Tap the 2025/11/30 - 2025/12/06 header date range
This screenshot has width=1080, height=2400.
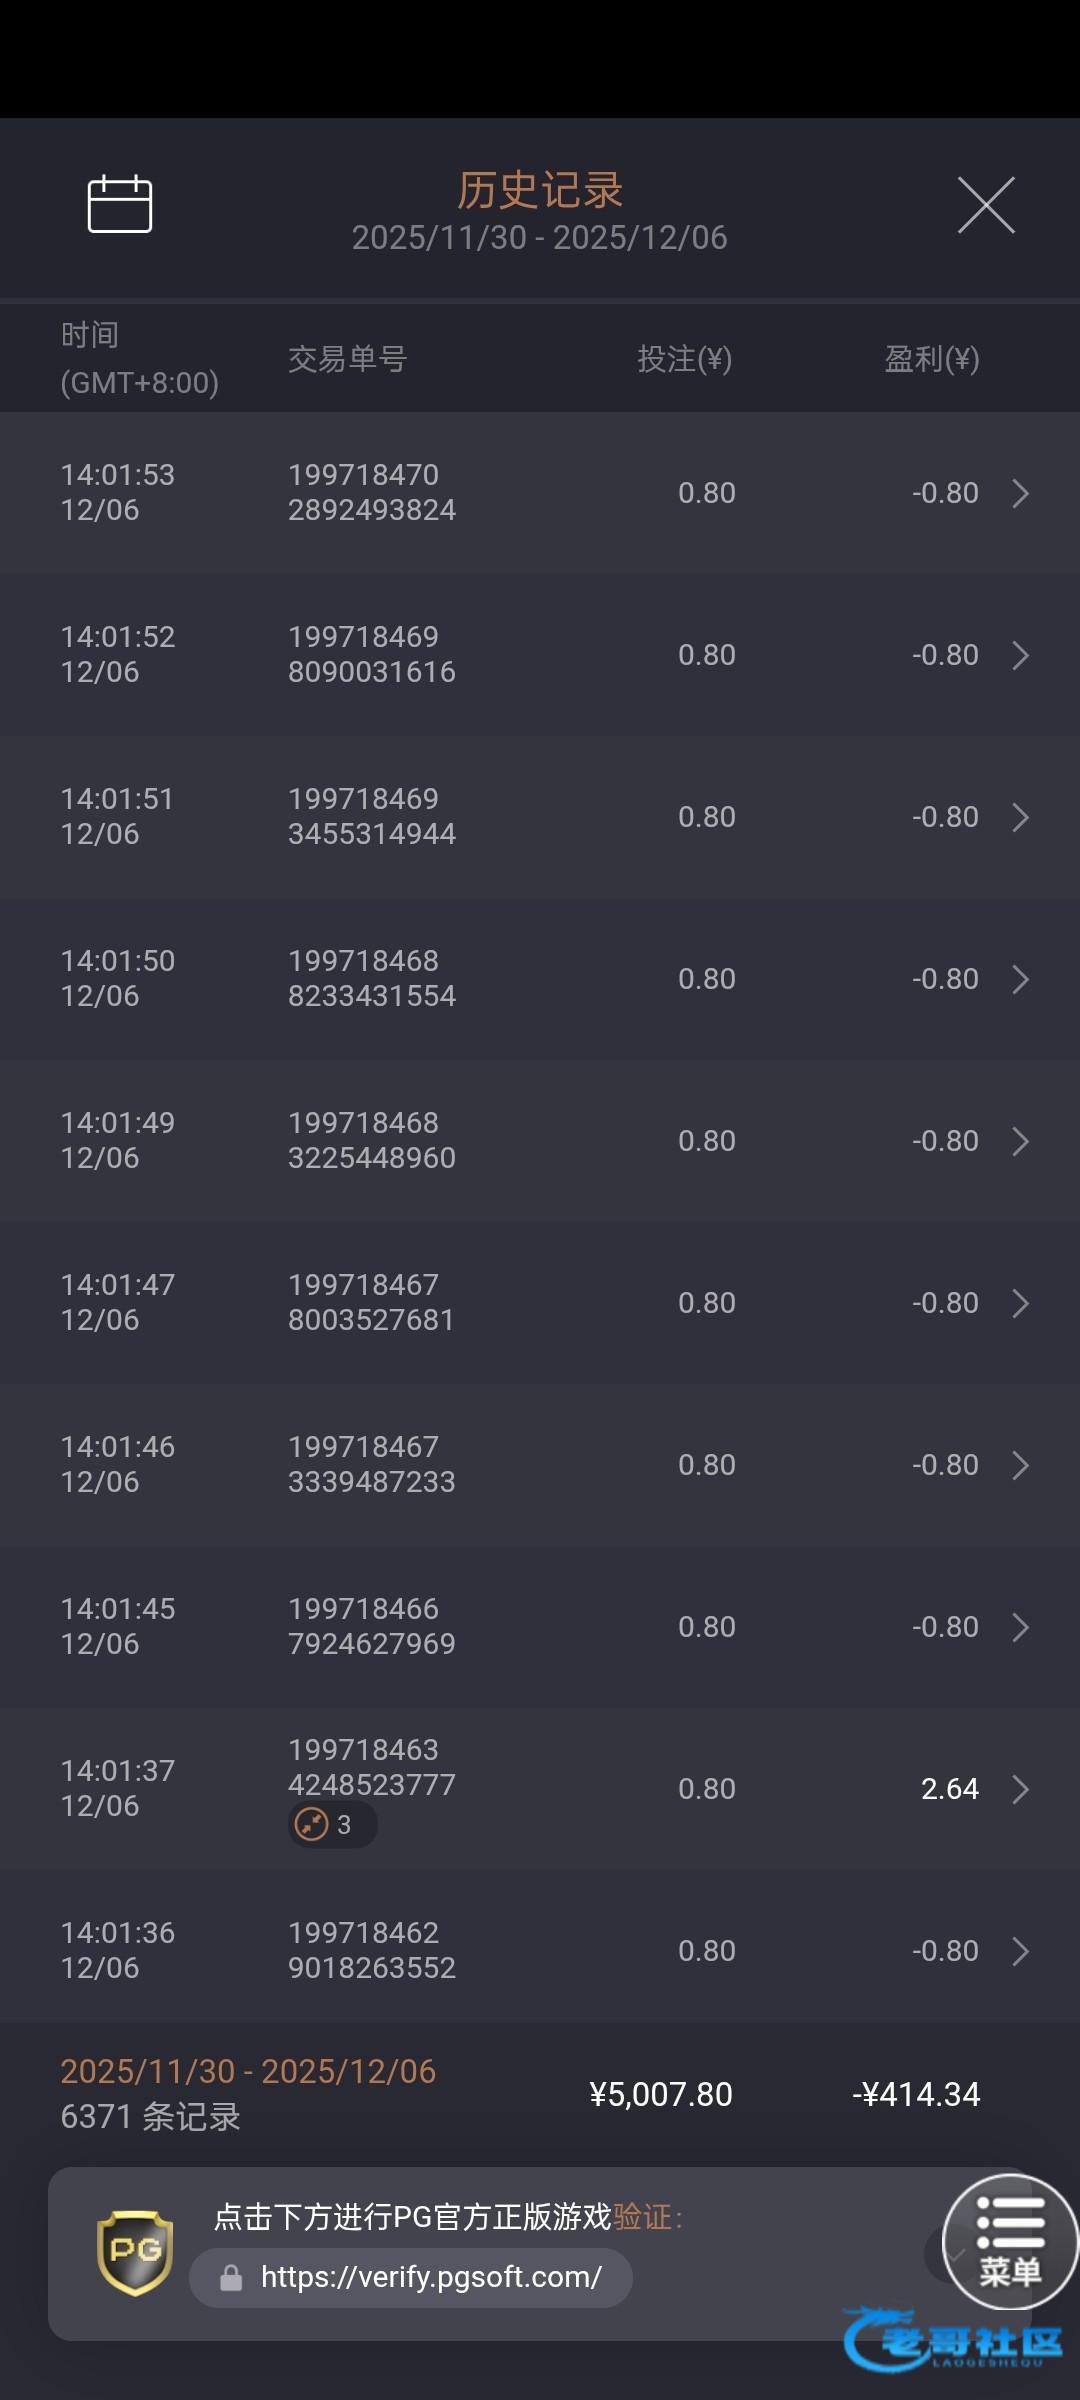point(539,238)
